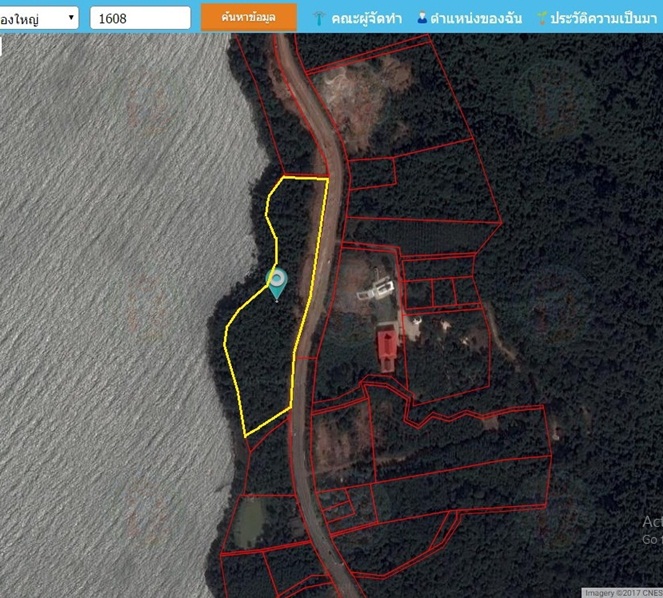The image size is (663, 598).
Task: Select the parcel containing the green pond
Action: coord(258,522)
